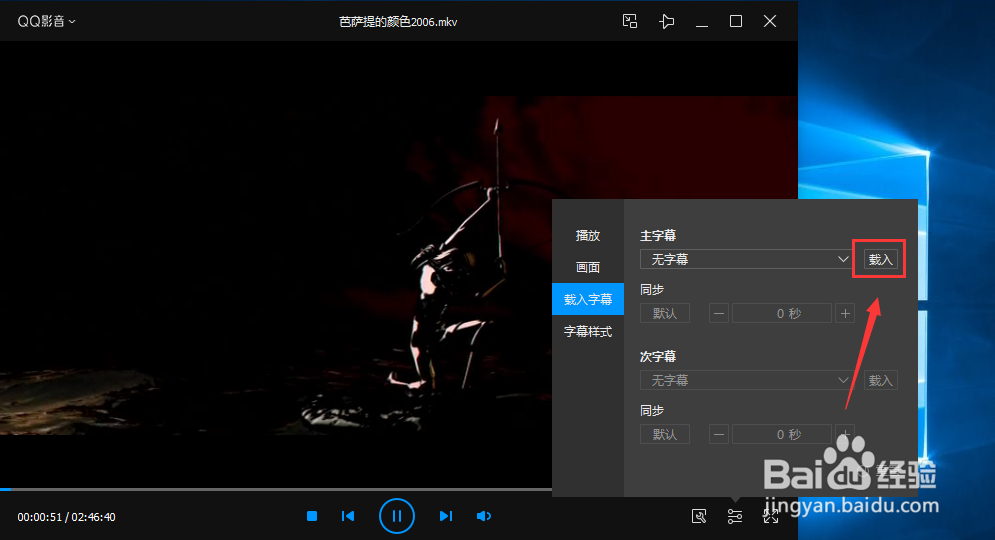This screenshot has height=540, width=995.
Task: Click 载入 button for 次字幕
Action: coord(880,380)
